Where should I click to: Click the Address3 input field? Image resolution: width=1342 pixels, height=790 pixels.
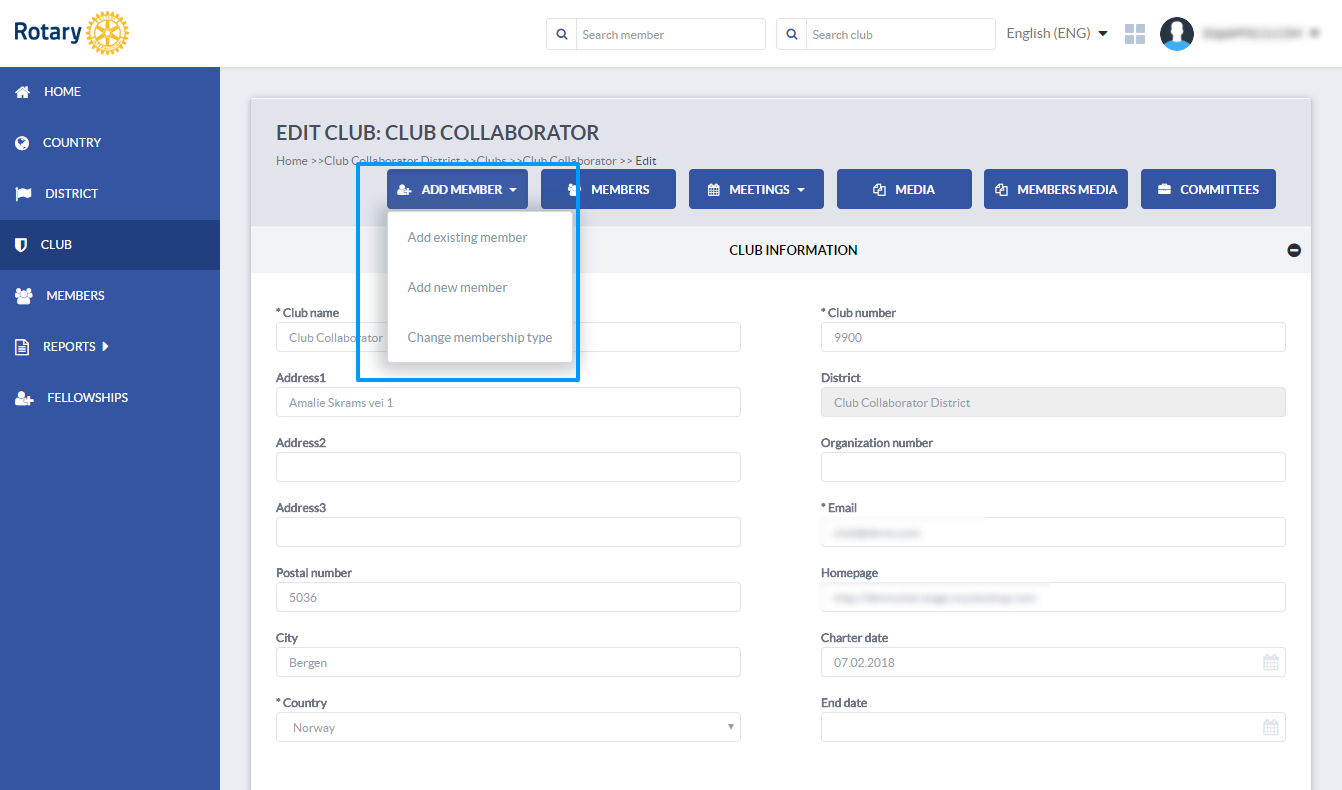[508, 532]
